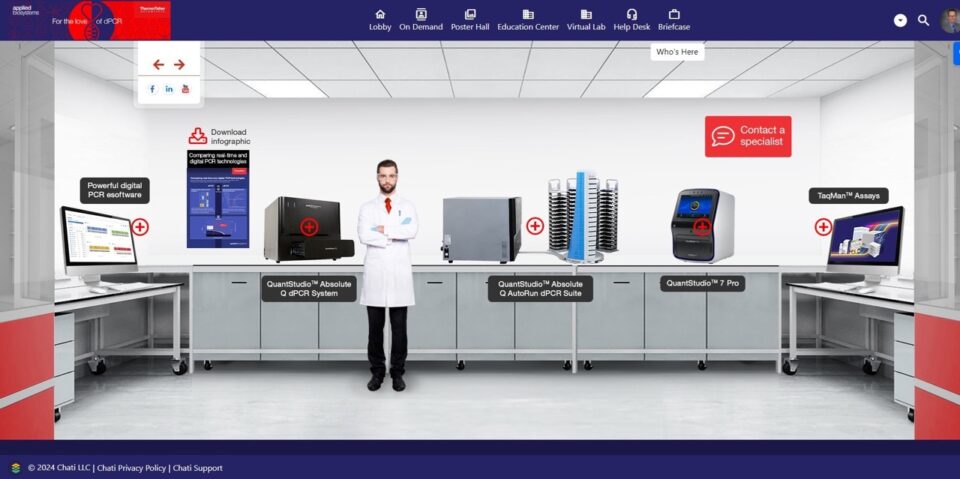
Task: Click the Chati logo icon in footer
Action: coord(16,468)
